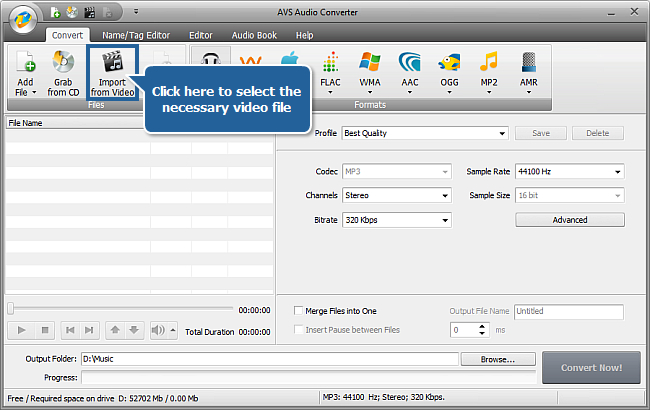Click the pause duration ms value field

pos(464,330)
